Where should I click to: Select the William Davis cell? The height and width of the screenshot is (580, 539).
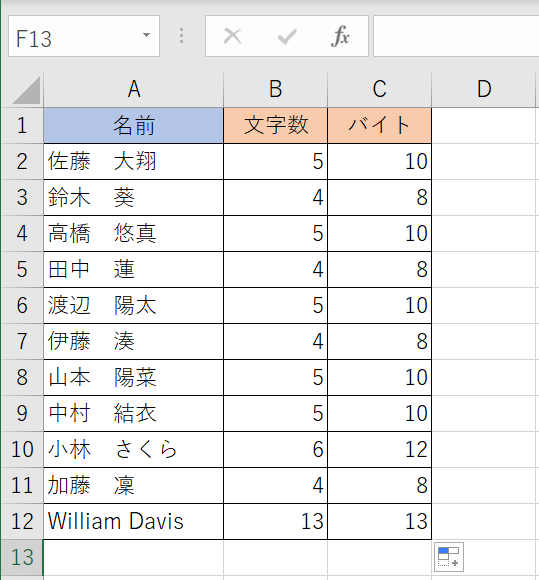pos(134,521)
